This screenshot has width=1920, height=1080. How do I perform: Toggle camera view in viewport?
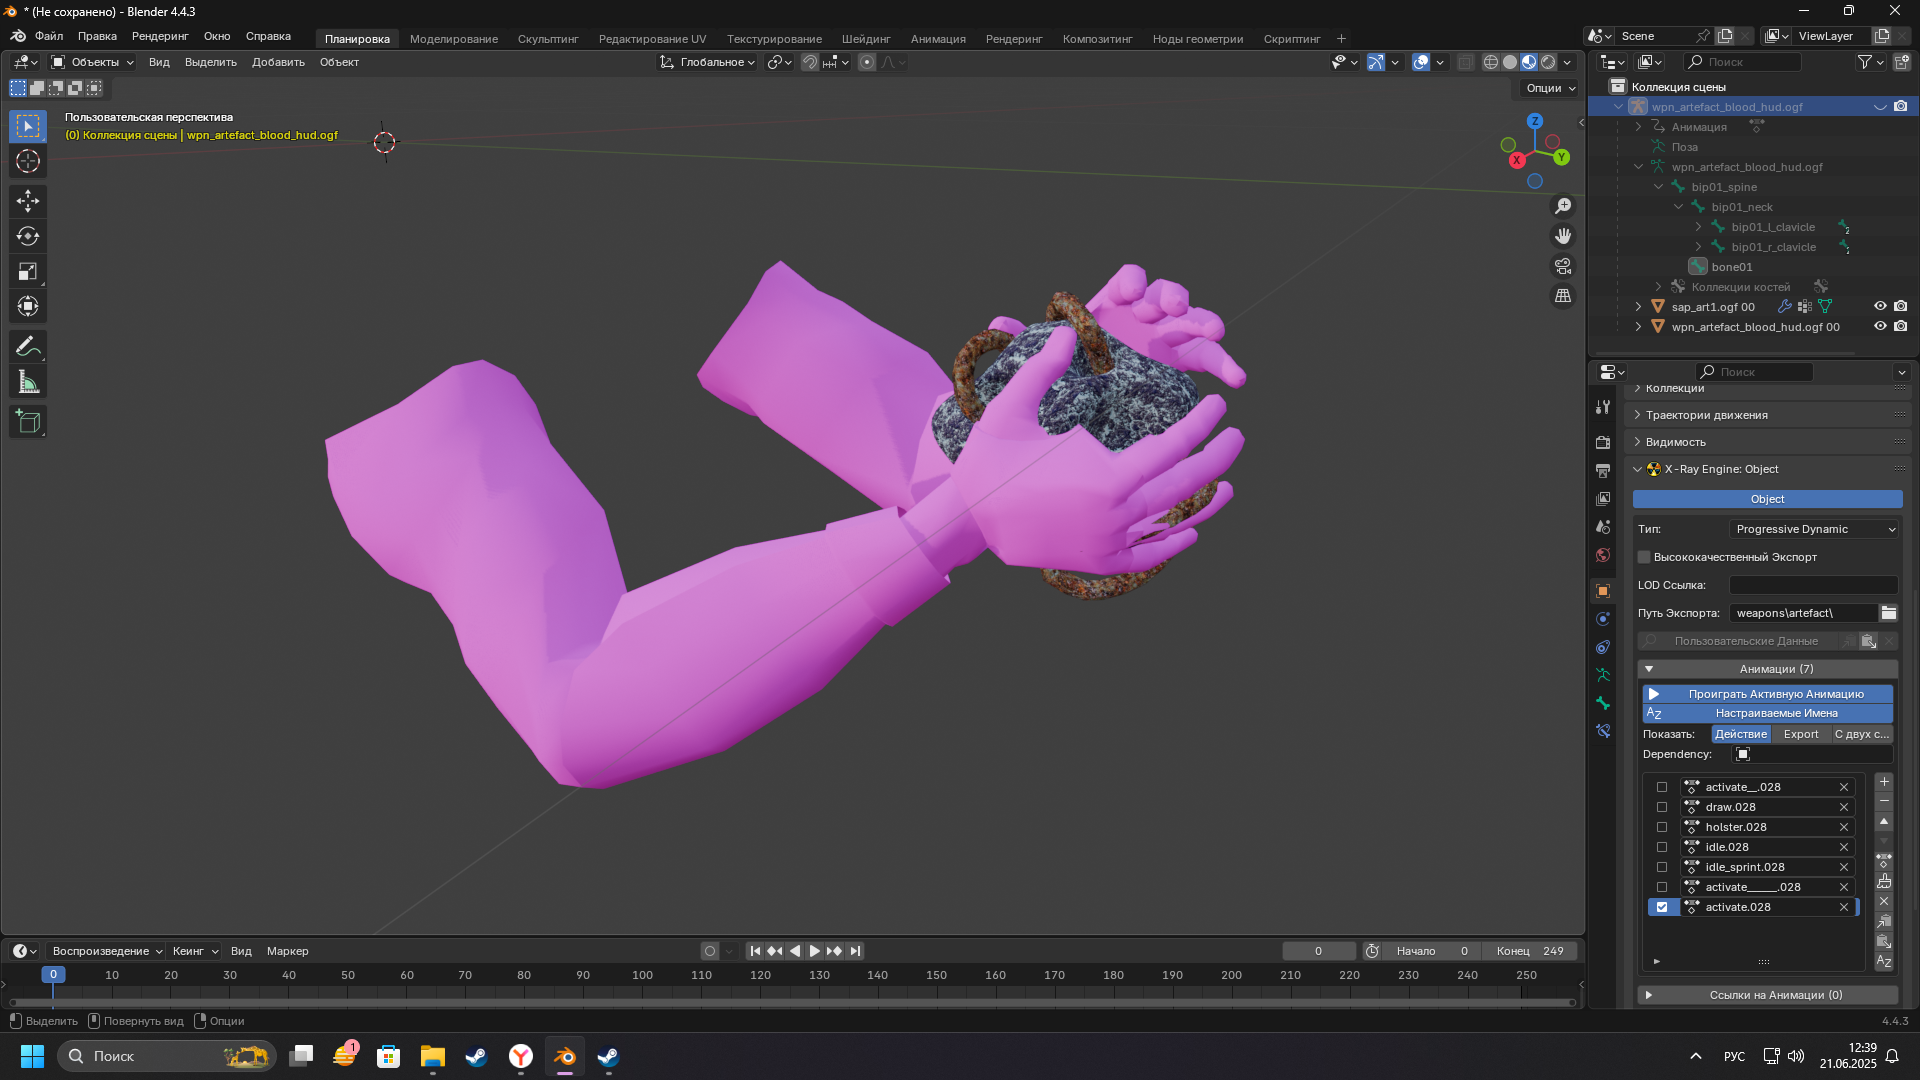tap(1562, 266)
